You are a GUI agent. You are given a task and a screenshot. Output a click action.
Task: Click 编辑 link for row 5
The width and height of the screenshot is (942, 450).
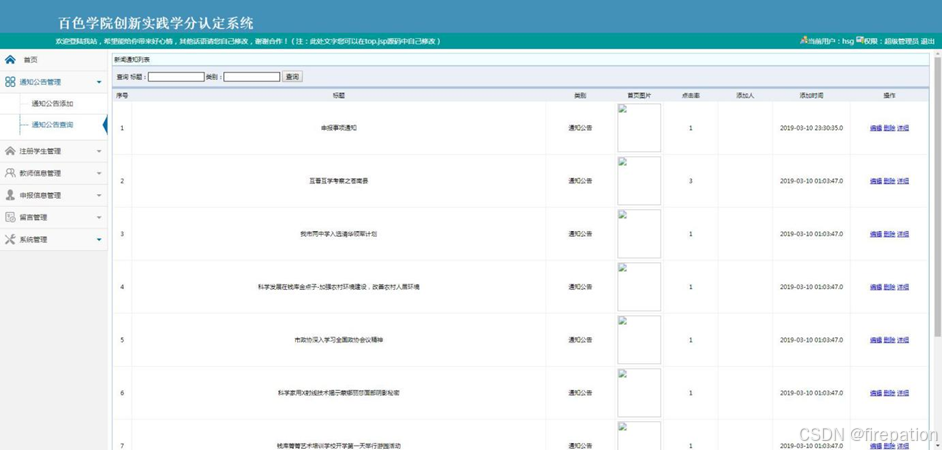pos(875,340)
